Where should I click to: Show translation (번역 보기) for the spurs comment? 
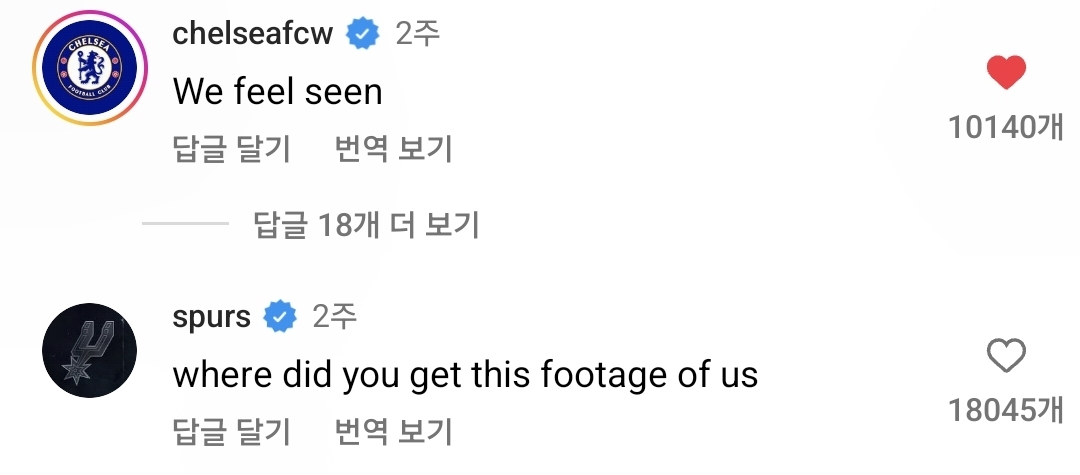[394, 432]
